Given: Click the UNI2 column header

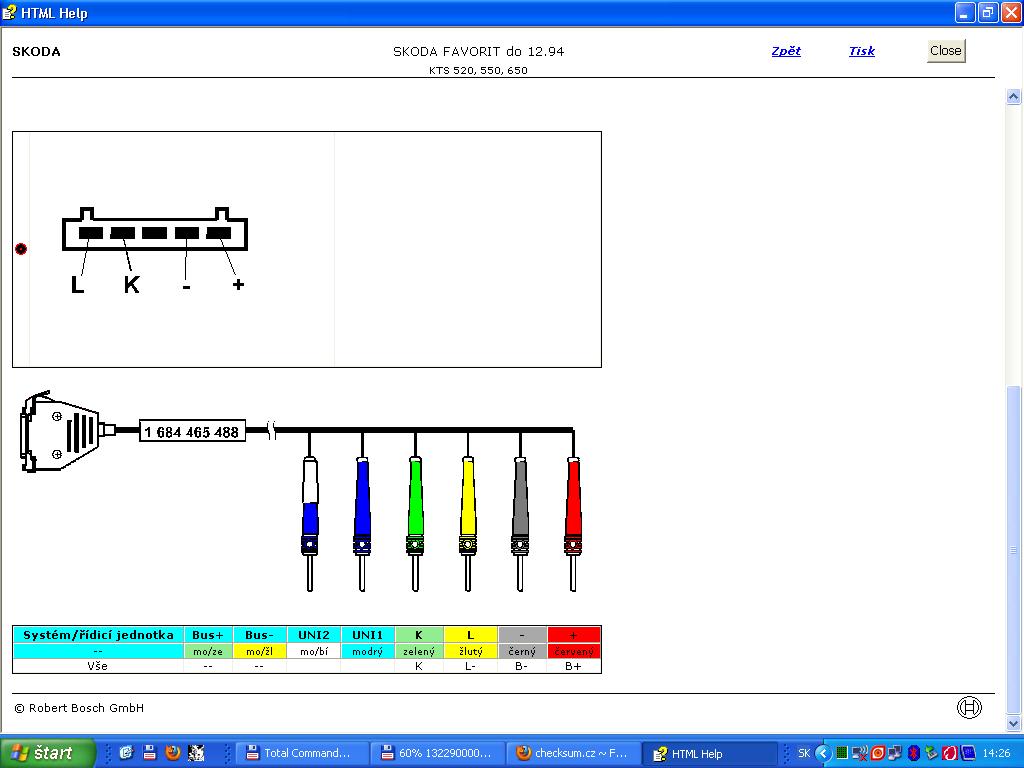Looking at the screenshot, I should [313, 635].
